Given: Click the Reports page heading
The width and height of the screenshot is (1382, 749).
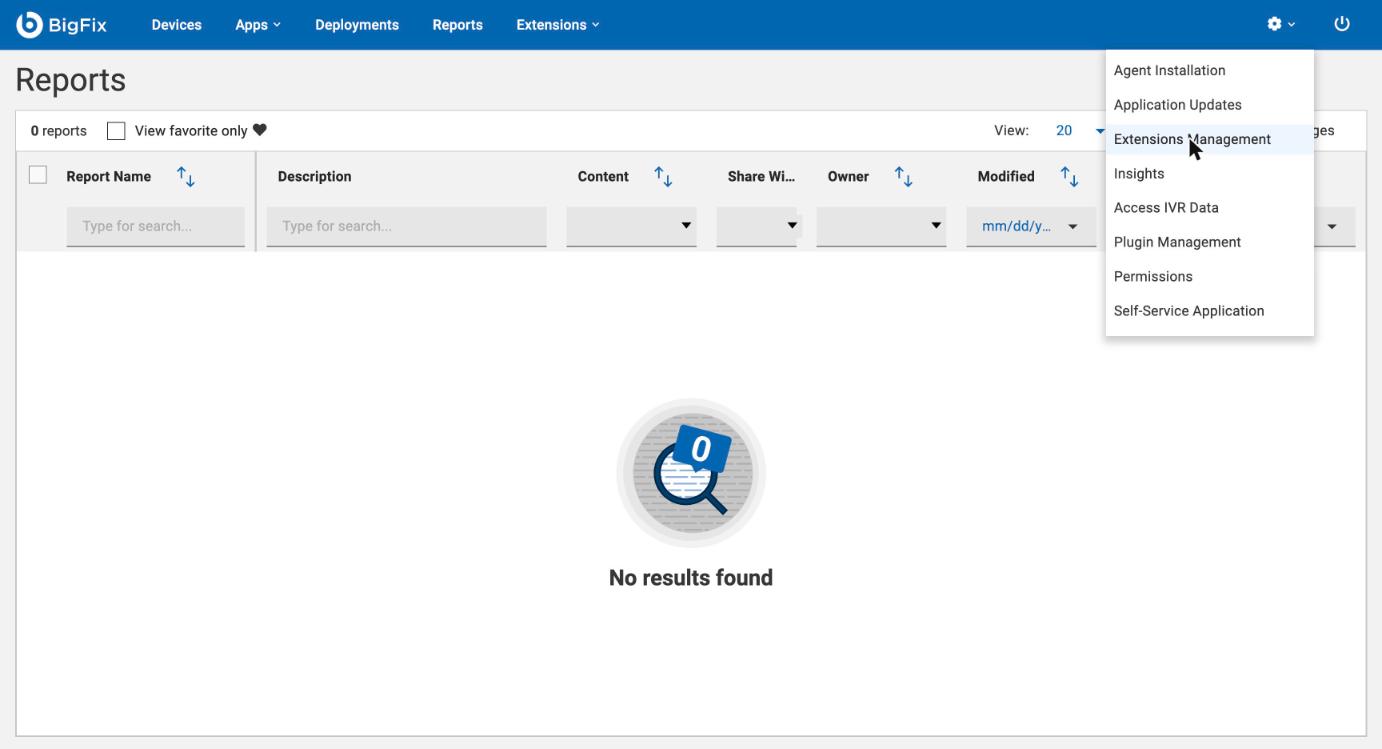Looking at the screenshot, I should [71, 80].
